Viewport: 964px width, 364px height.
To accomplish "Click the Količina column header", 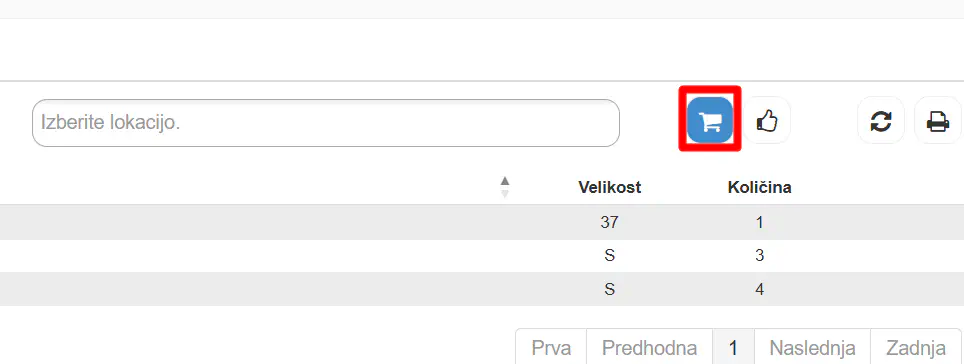I will click(759, 188).
